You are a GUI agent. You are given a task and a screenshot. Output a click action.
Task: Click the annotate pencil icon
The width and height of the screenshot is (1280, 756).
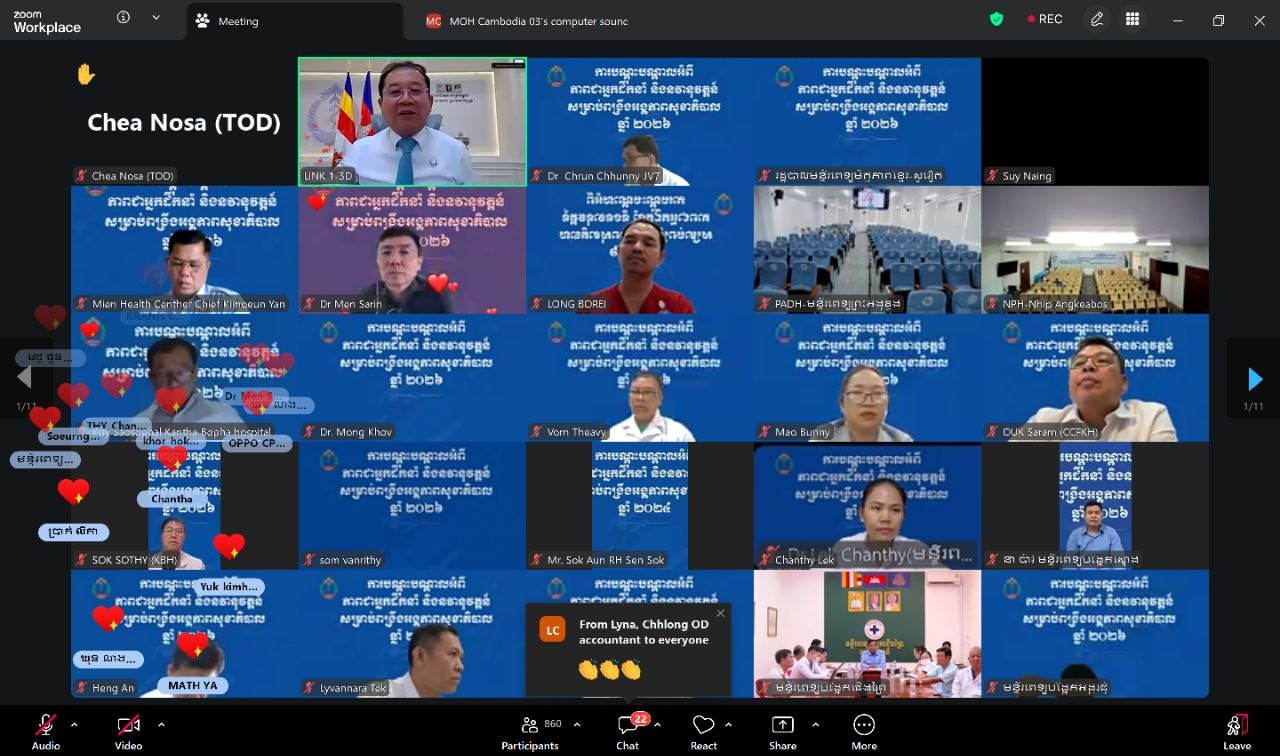(1097, 19)
